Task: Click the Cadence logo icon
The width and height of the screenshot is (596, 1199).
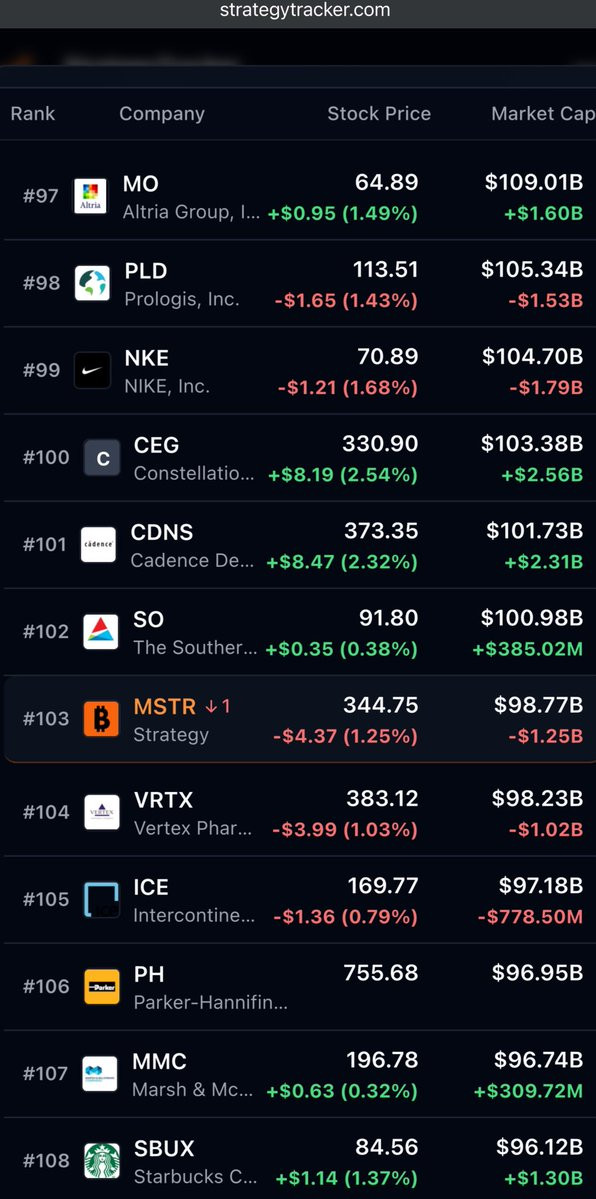Action: coord(99,544)
